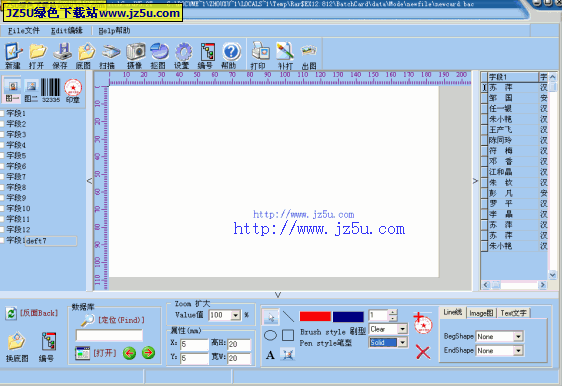Toggle the 字段10 checkbox
562x386 pixels.
[x=2, y=209]
